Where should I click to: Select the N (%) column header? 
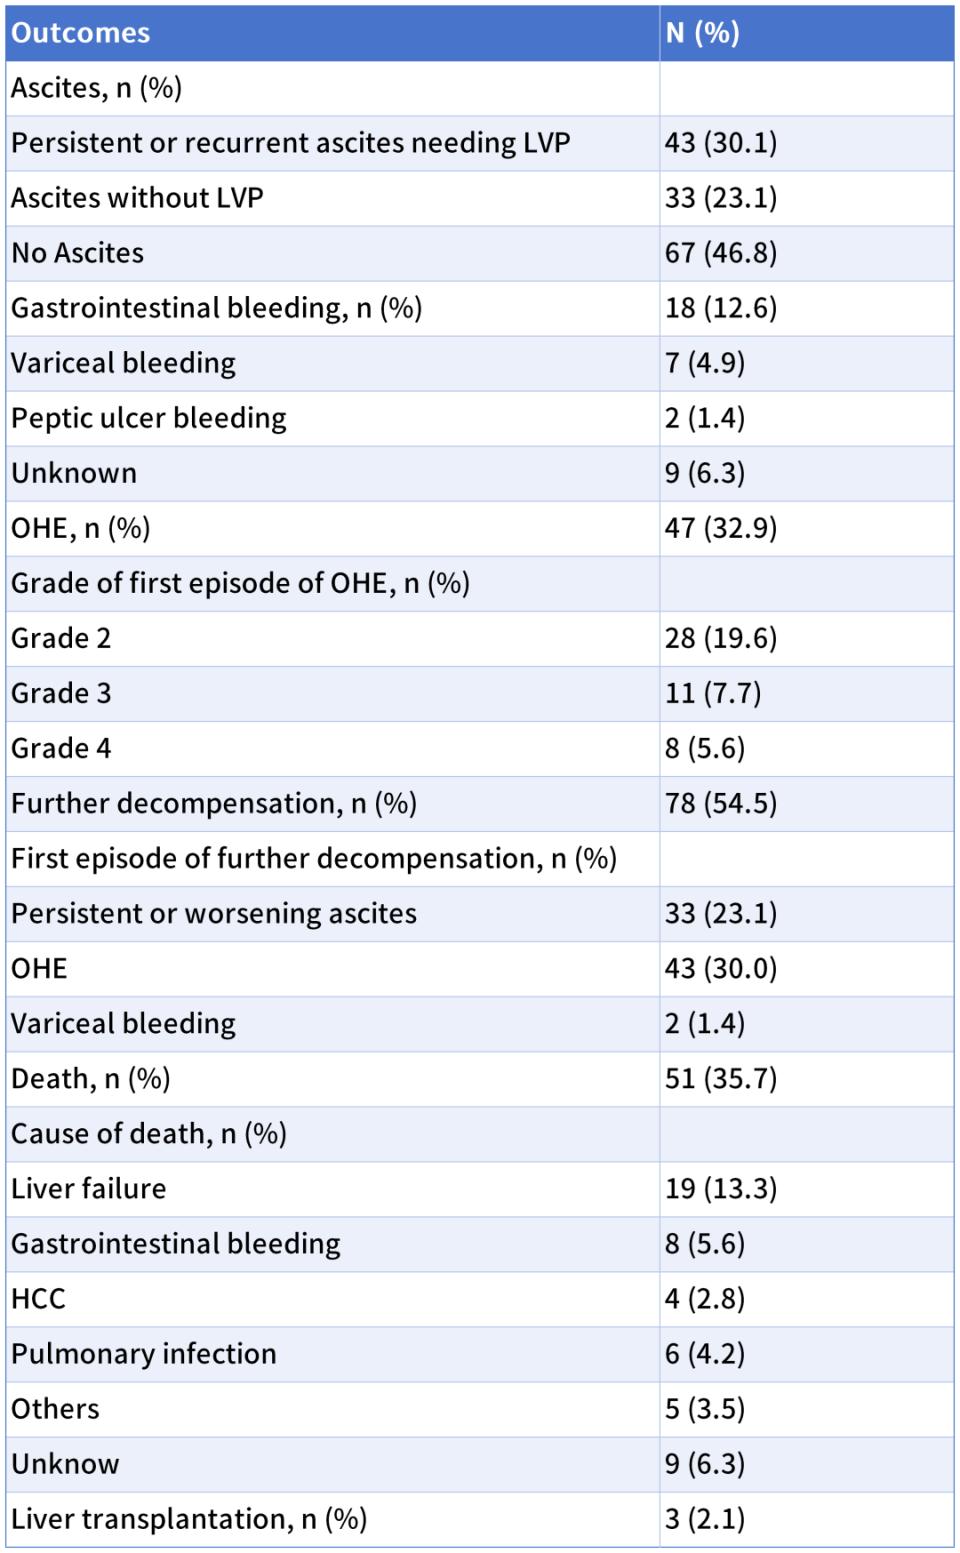pyautogui.click(x=703, y=33)
